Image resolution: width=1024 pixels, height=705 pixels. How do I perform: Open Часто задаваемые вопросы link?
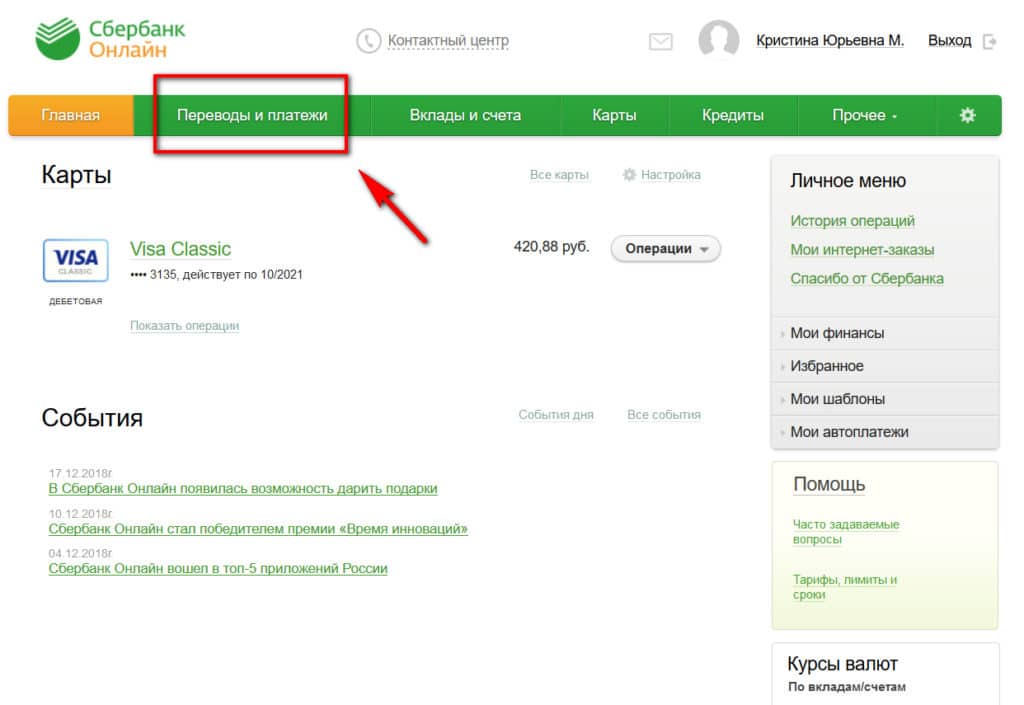pos(846,532)
